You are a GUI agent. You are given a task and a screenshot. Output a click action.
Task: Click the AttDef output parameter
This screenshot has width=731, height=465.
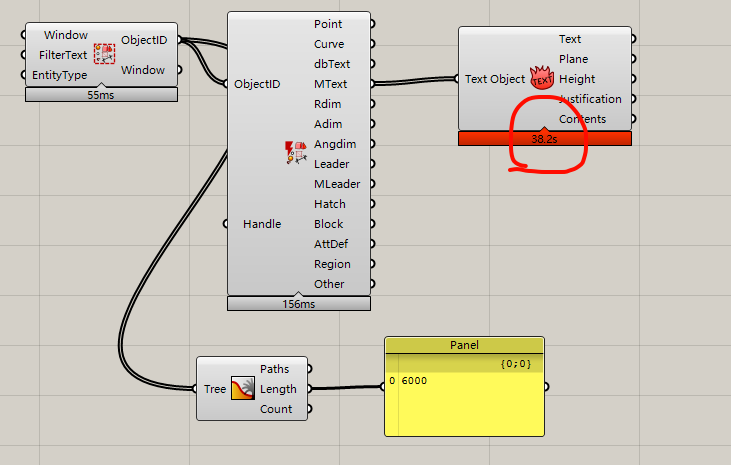coord(331,244)
